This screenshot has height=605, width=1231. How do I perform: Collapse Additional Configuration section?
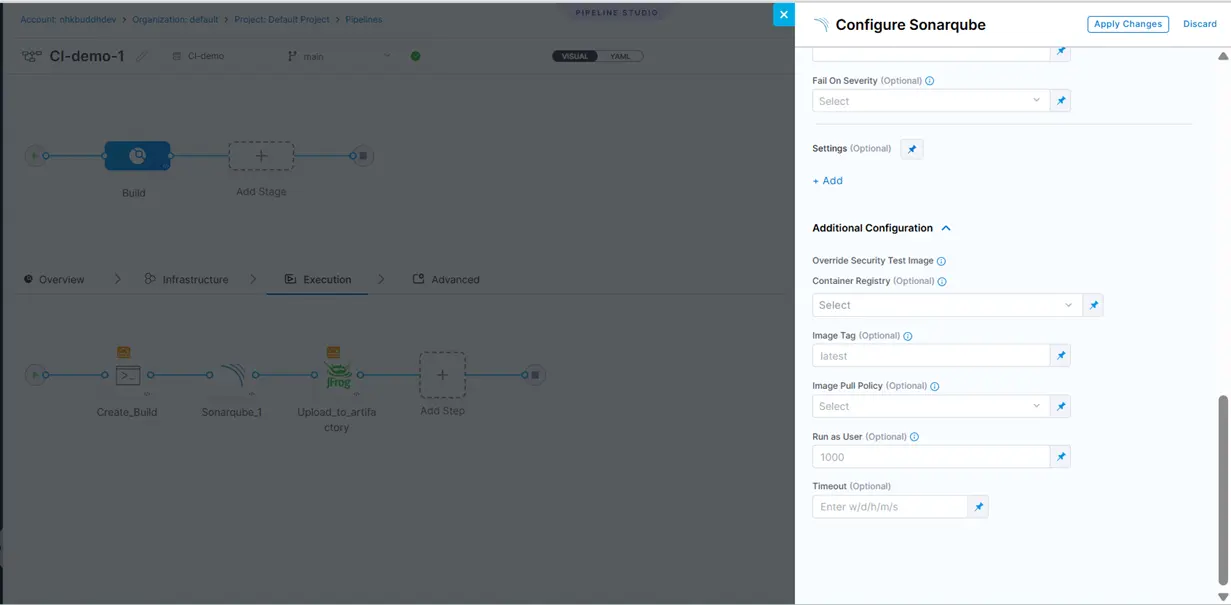pyautogui.click(x=946, y=228)
